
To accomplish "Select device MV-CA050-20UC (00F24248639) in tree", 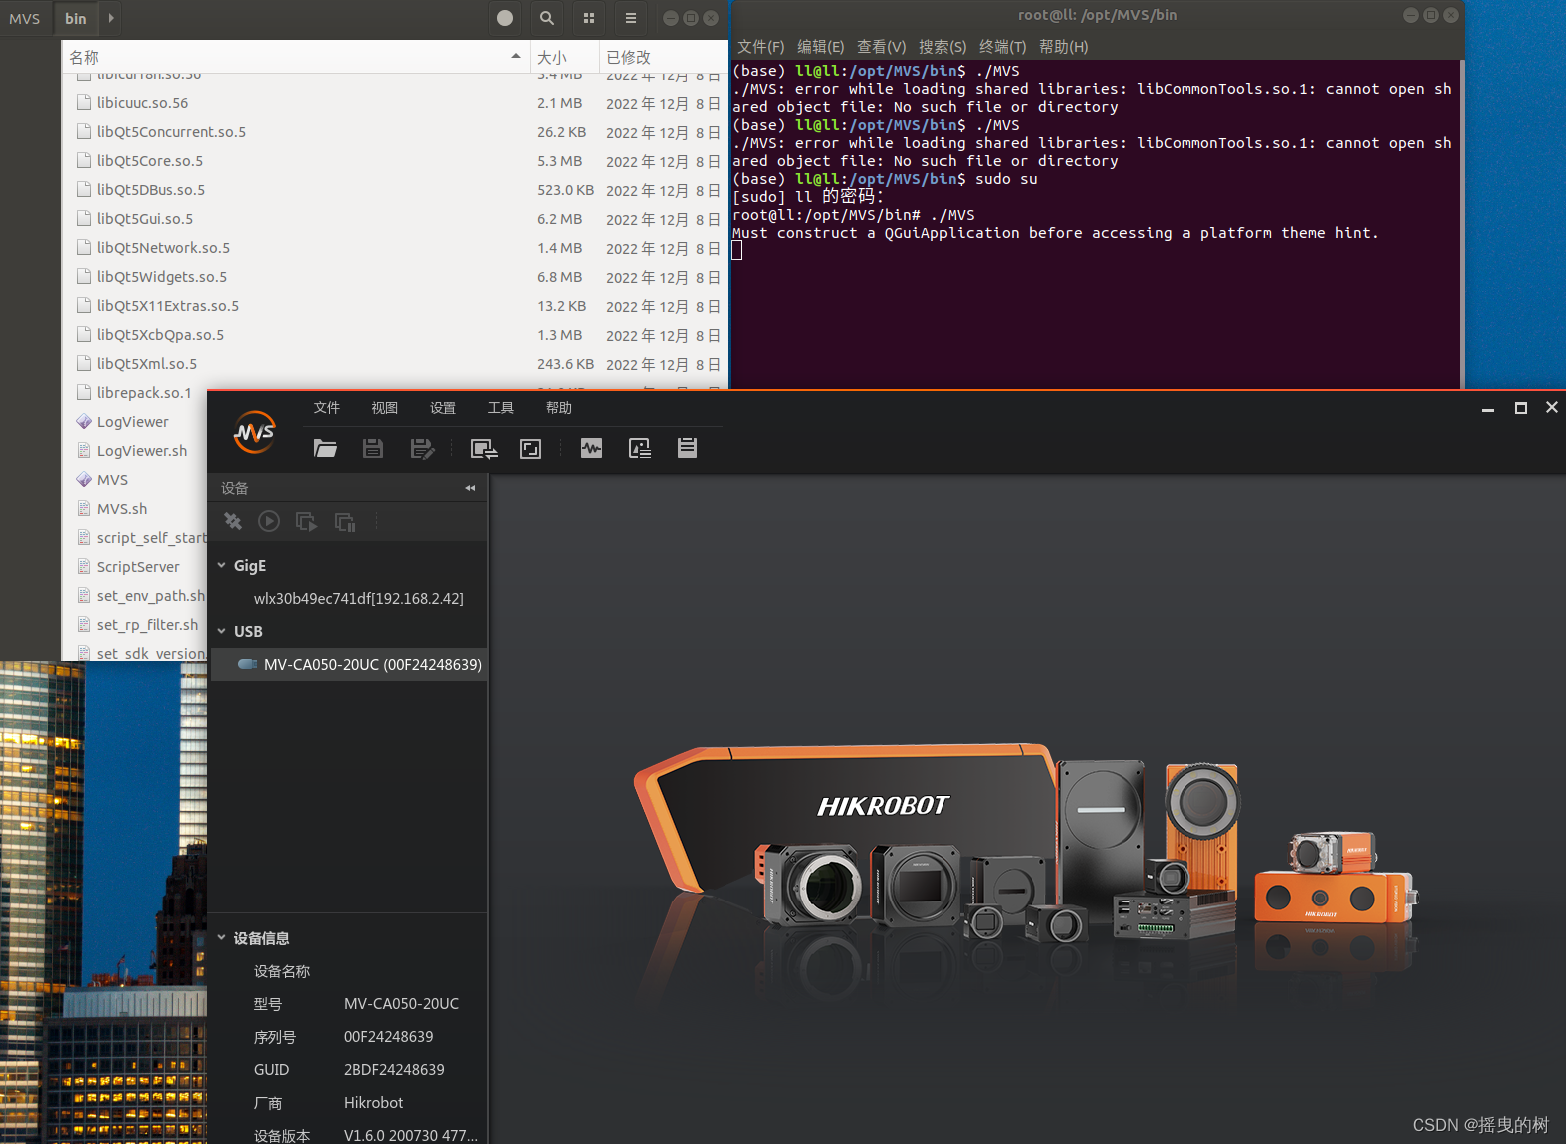I will 348,664.
